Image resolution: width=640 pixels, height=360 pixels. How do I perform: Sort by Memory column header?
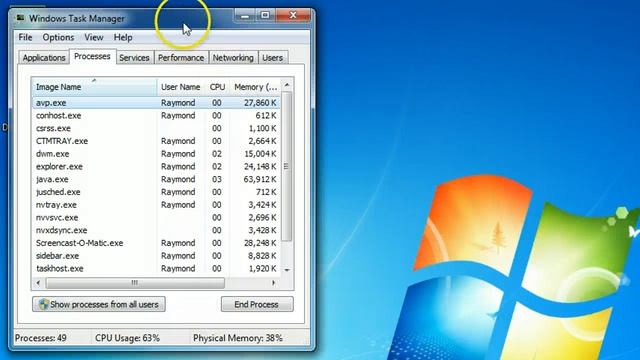tap(255, 87)
